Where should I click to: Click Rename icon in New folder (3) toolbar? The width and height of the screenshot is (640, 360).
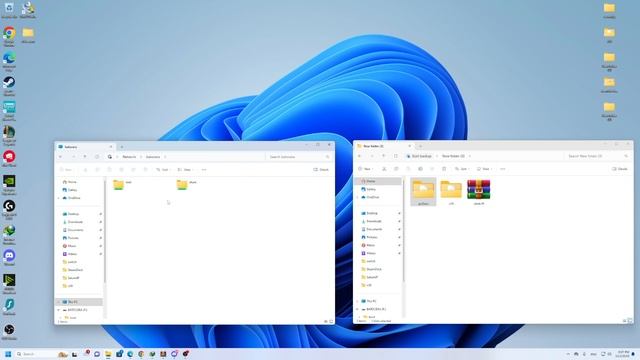pos(420,169)
